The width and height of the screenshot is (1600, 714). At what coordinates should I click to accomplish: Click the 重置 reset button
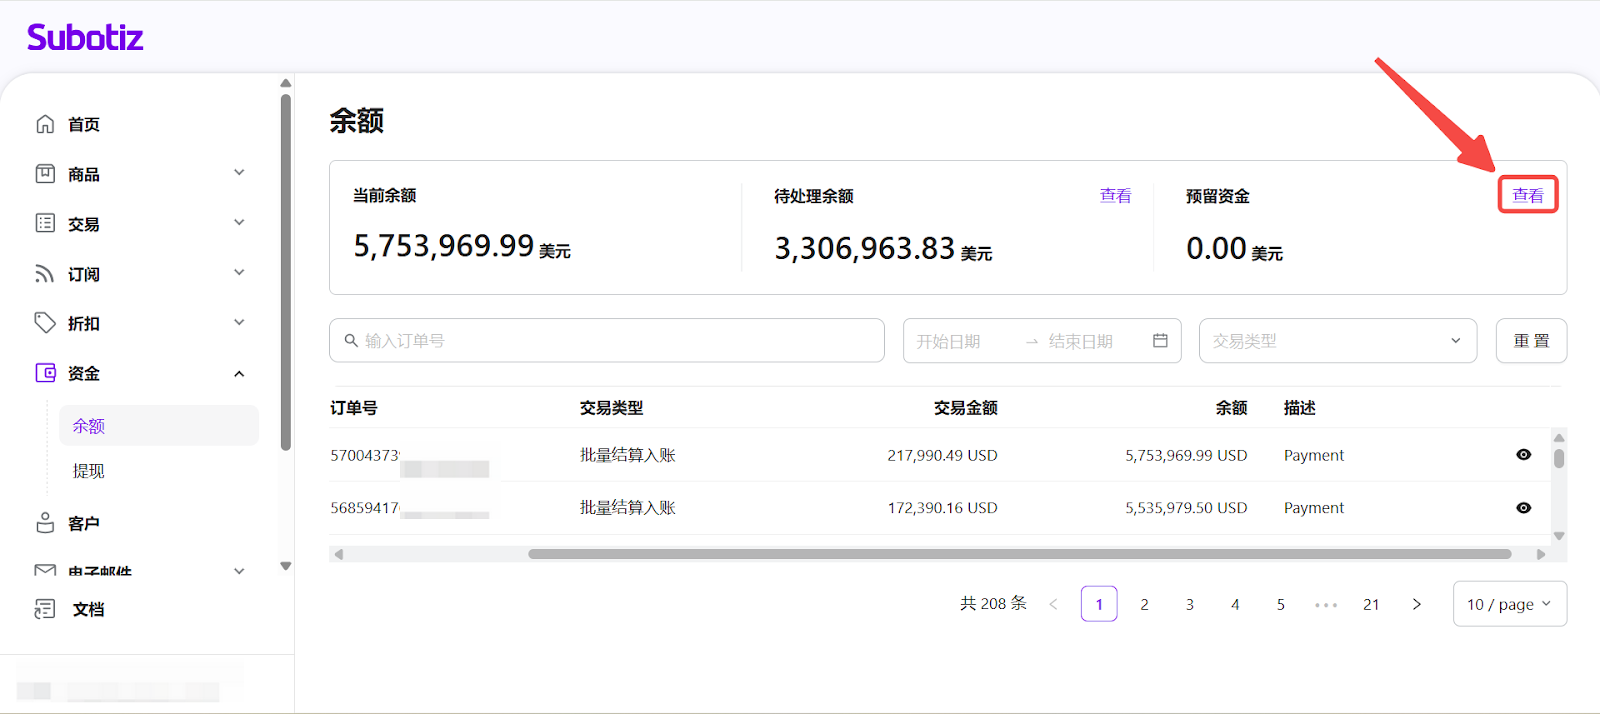(1531, 341)
